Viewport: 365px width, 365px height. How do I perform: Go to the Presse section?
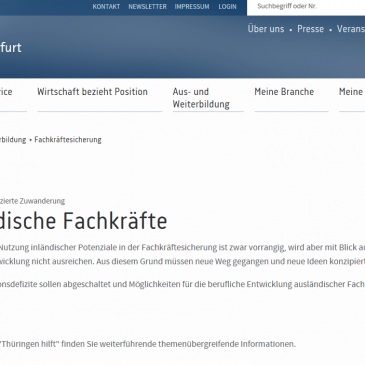(x=310, y=29)
